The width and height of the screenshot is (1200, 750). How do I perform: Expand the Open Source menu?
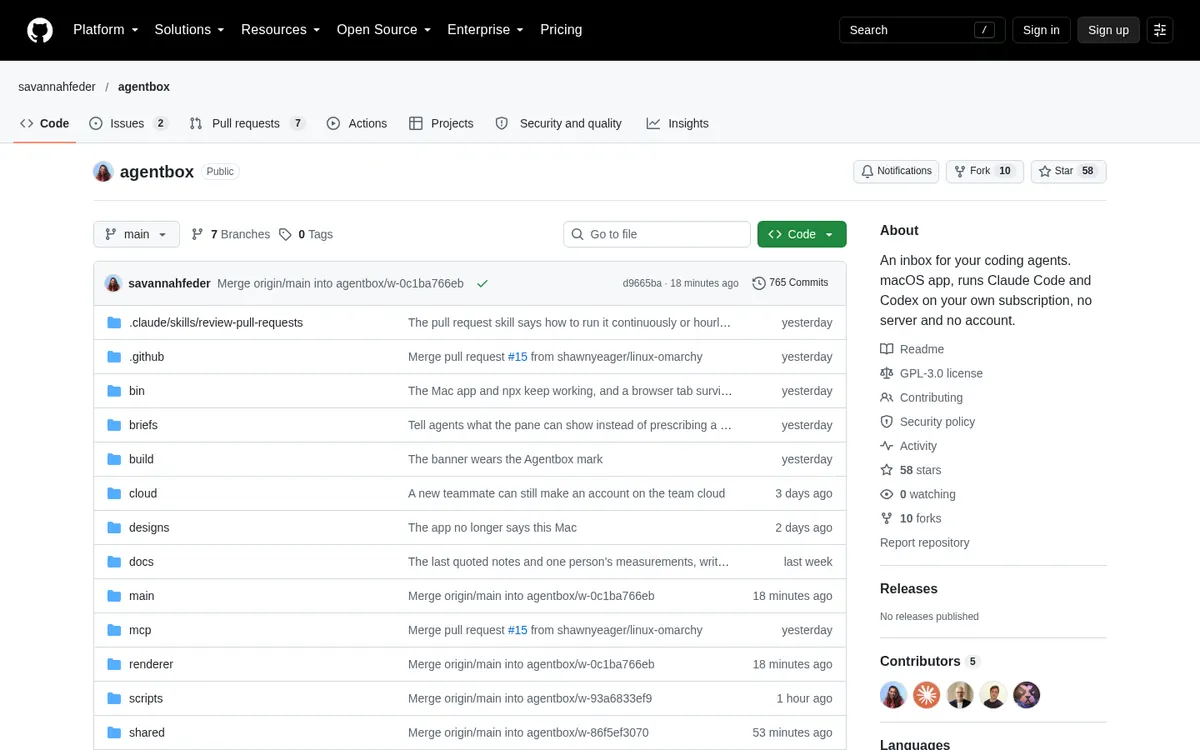(383, 30)
